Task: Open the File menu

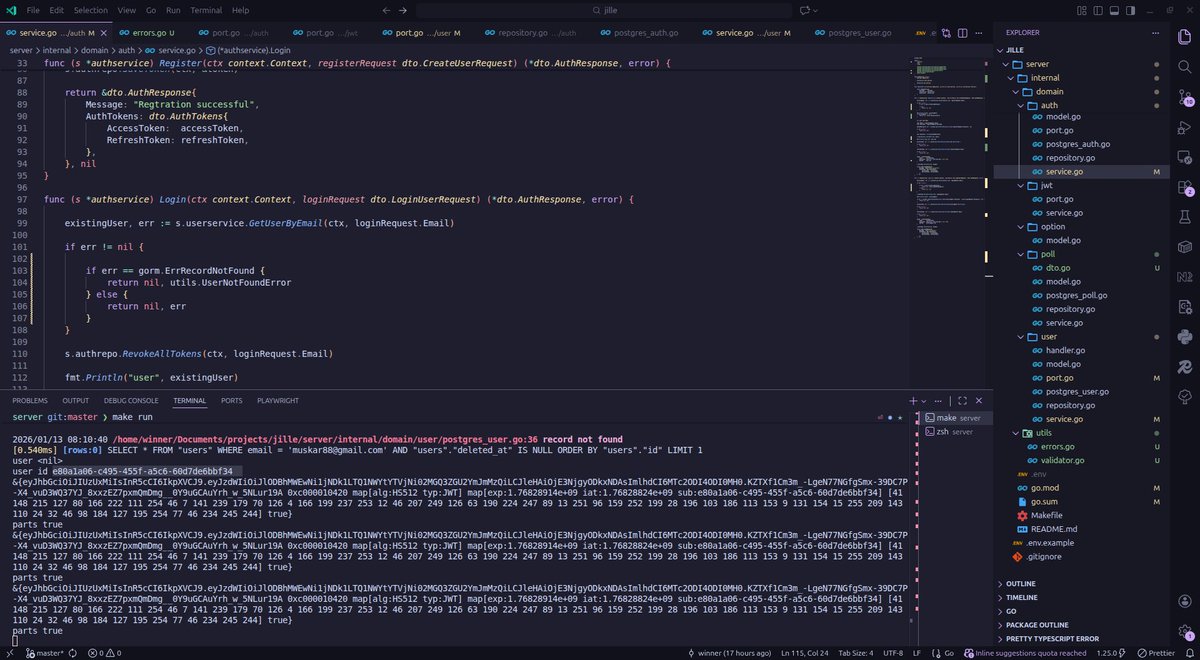Action: 34,10
